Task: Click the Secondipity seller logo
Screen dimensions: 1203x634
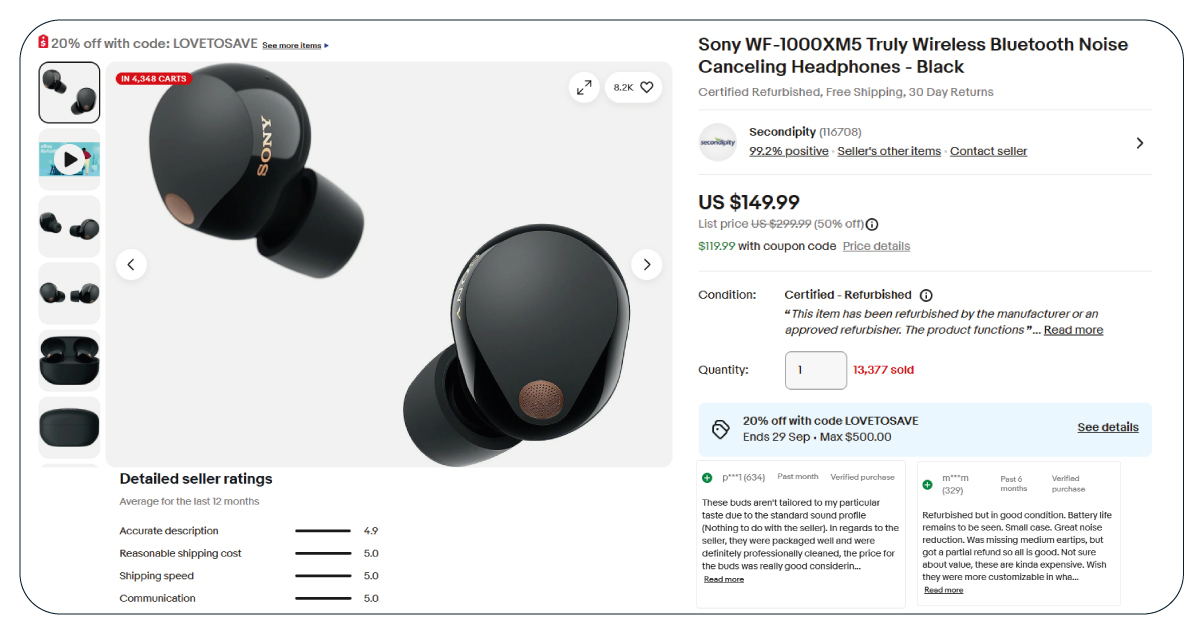Action: pyautogui.click(x=717, y=142)
